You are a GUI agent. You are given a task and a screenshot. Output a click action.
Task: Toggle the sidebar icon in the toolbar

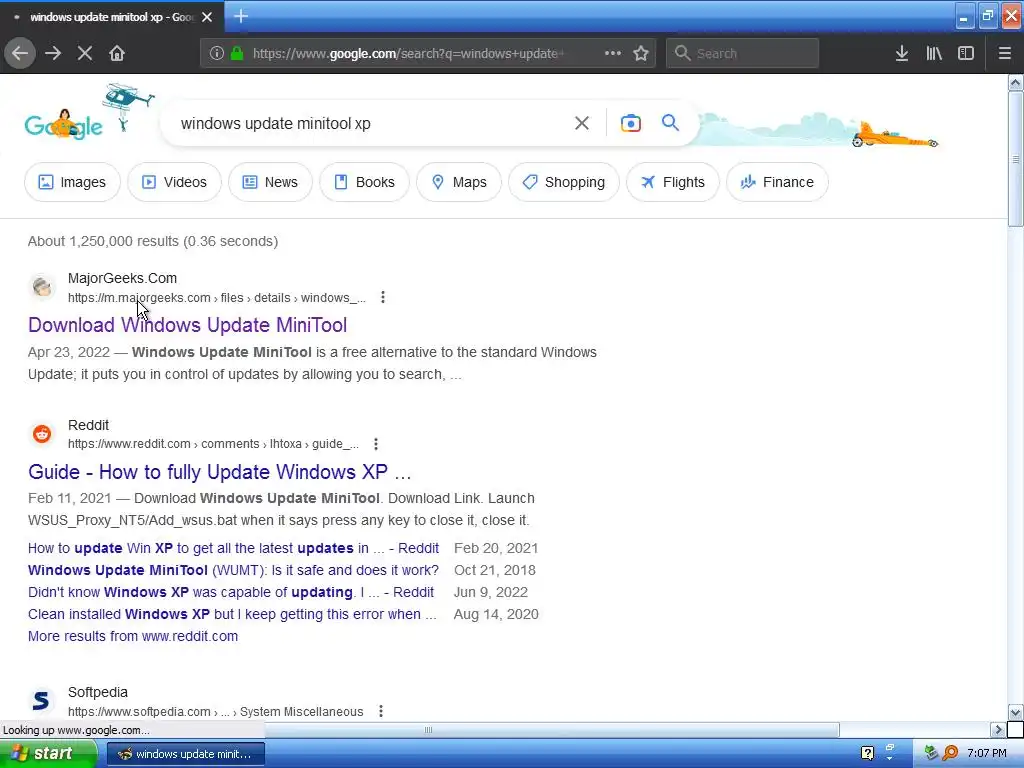(x=966, y=53)
